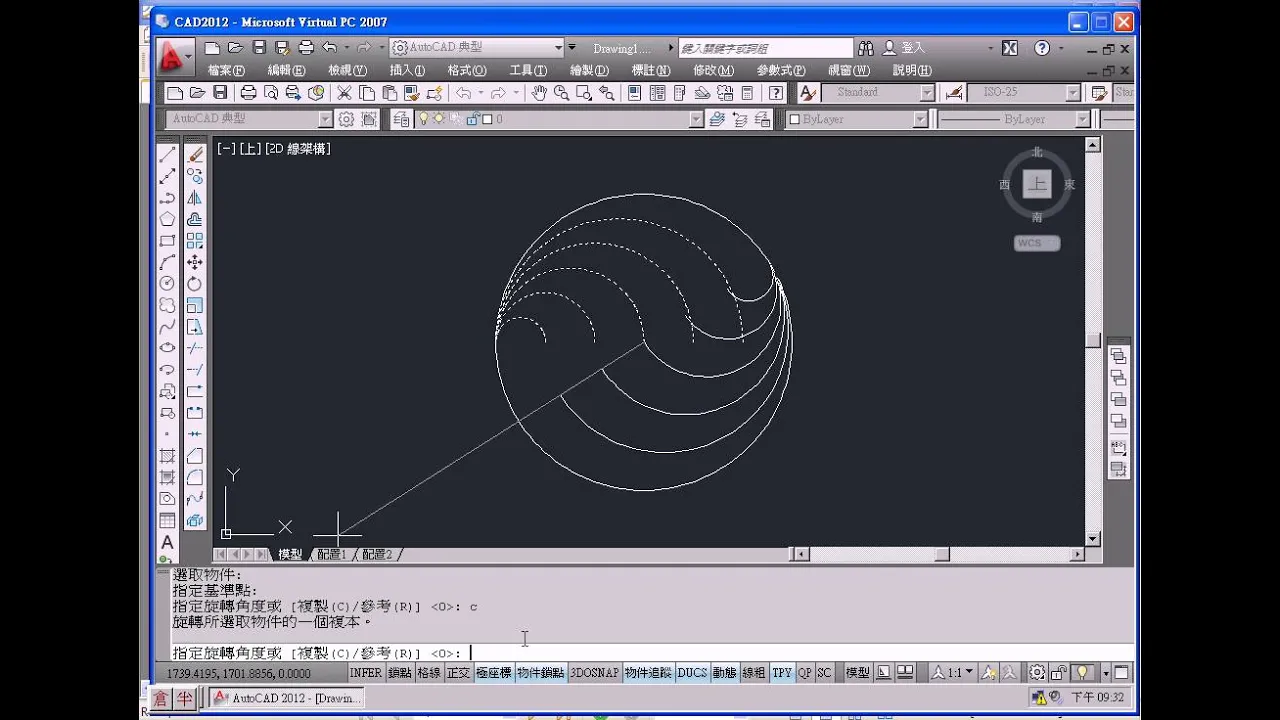This screenshot has width=1280, height=720.
Task: Switch to the 配置1 layout tab
Action: tap(331, 554)
